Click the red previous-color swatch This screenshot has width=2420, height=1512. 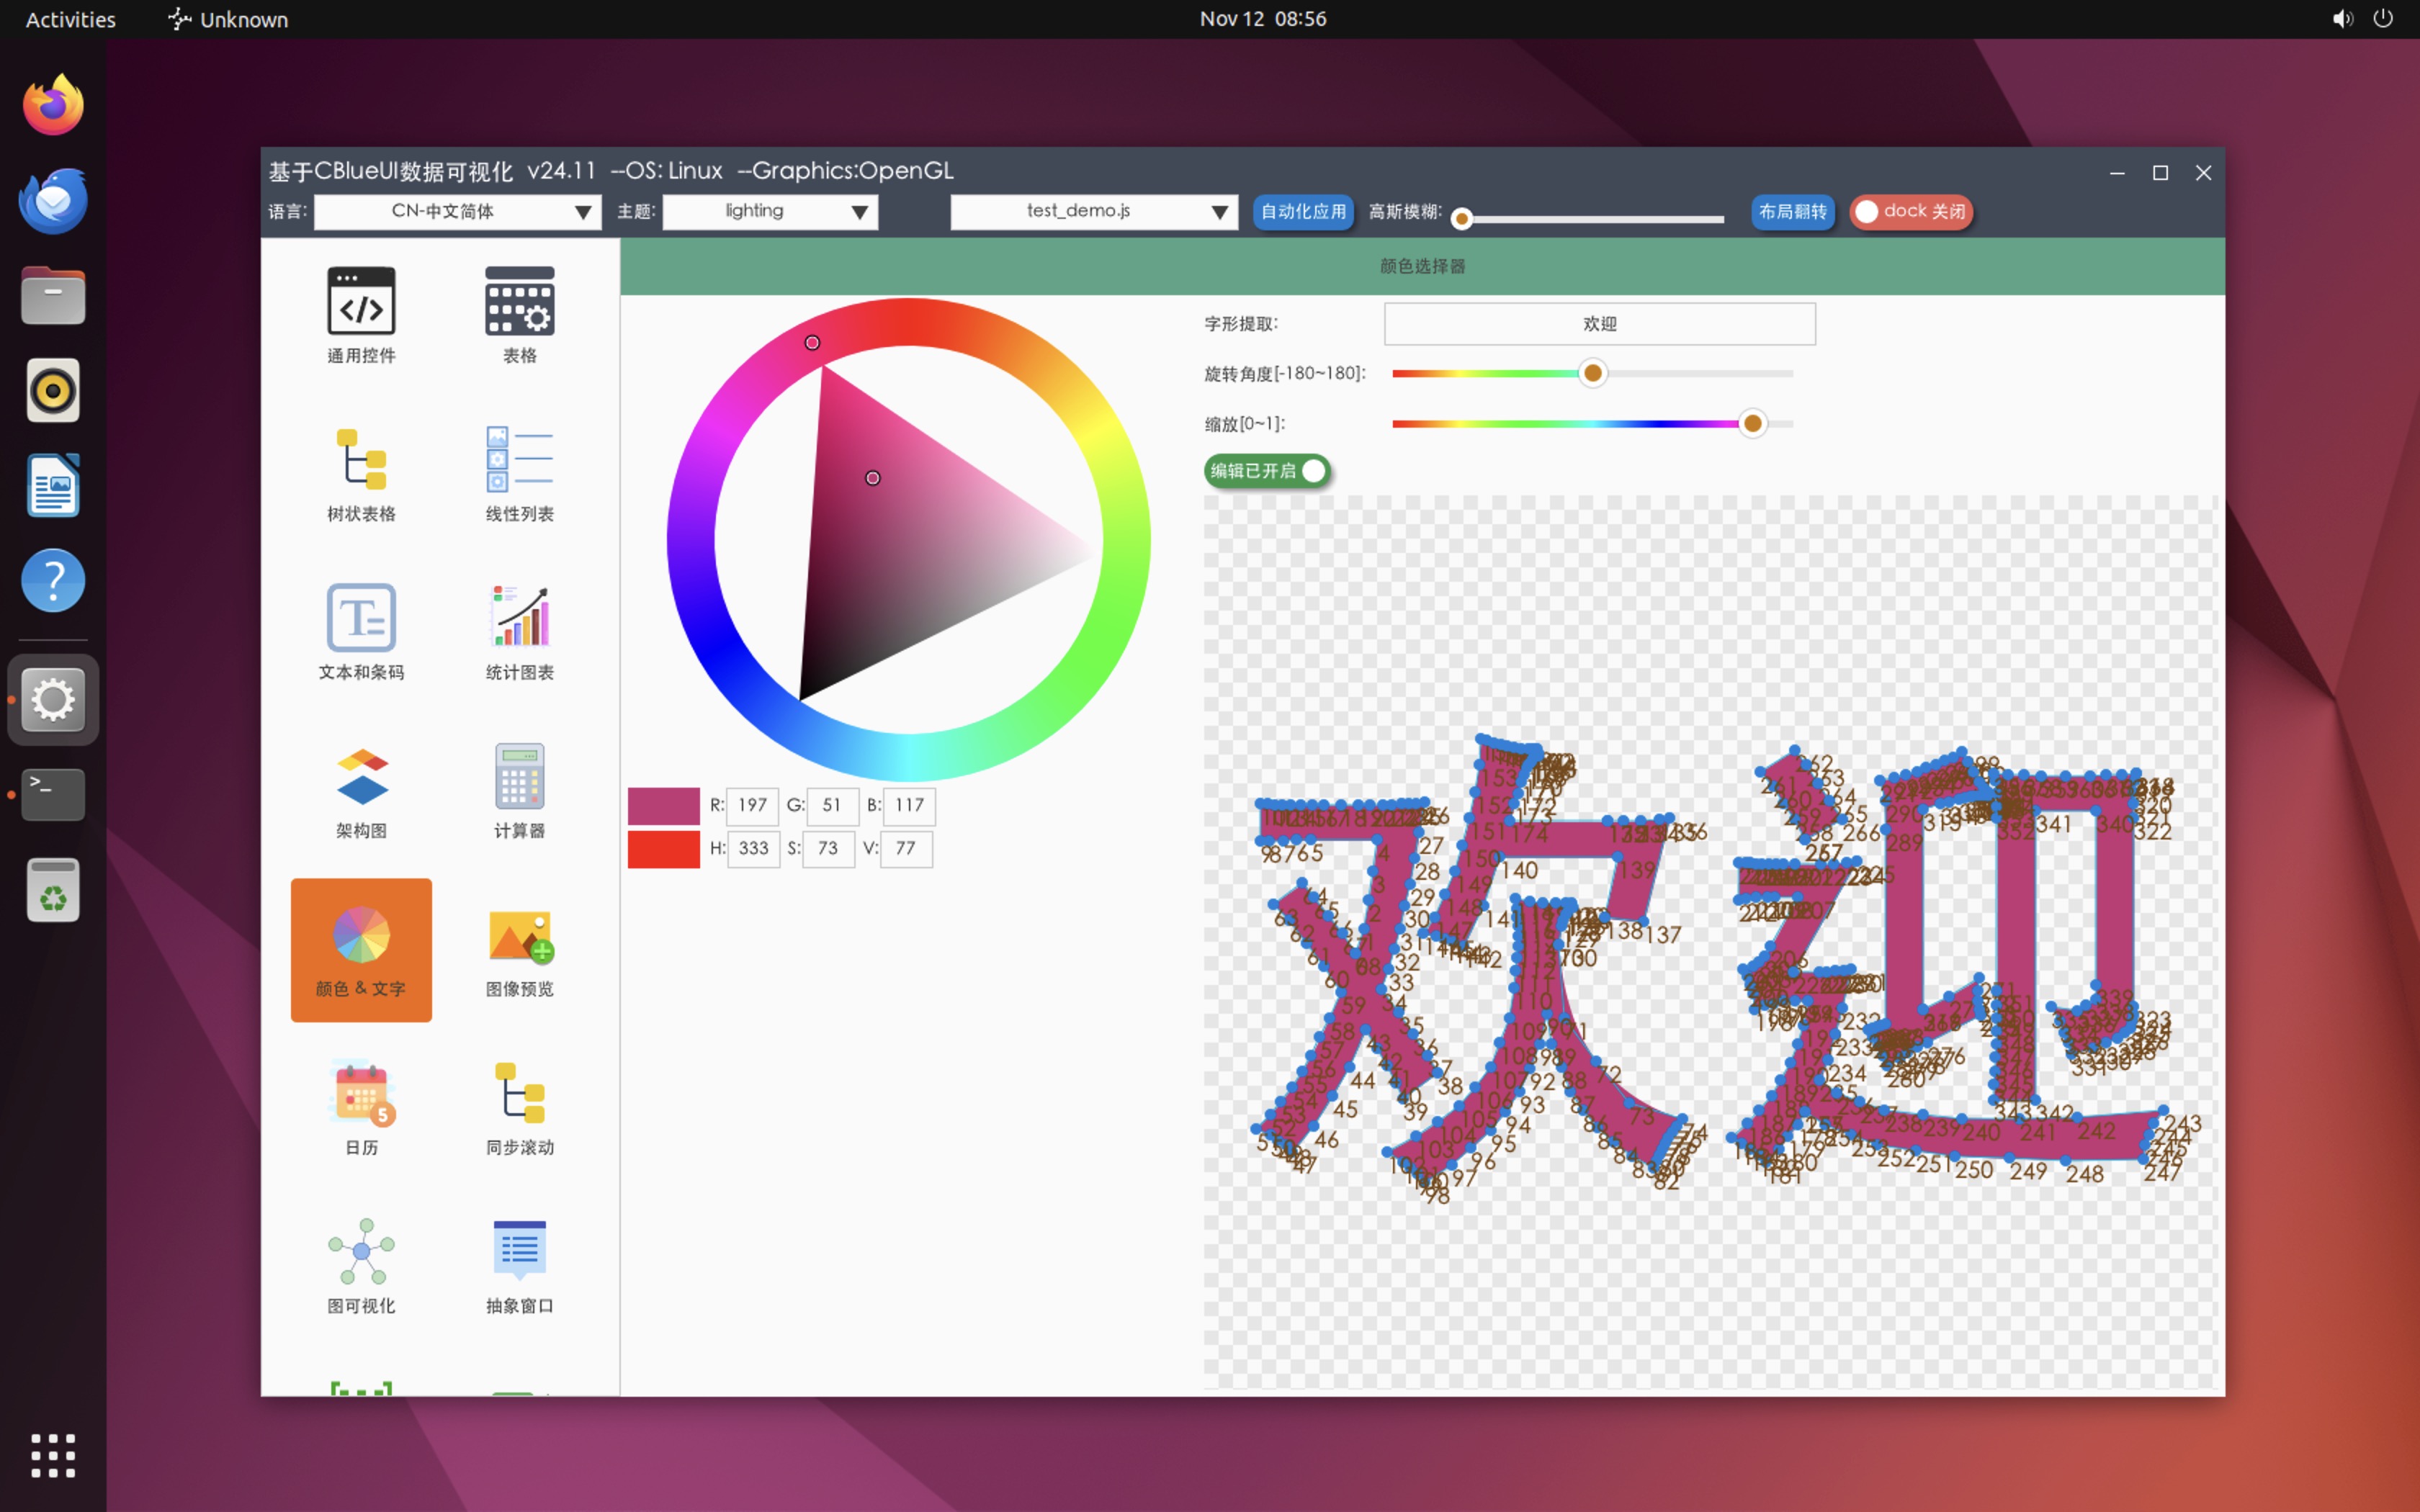663,849
